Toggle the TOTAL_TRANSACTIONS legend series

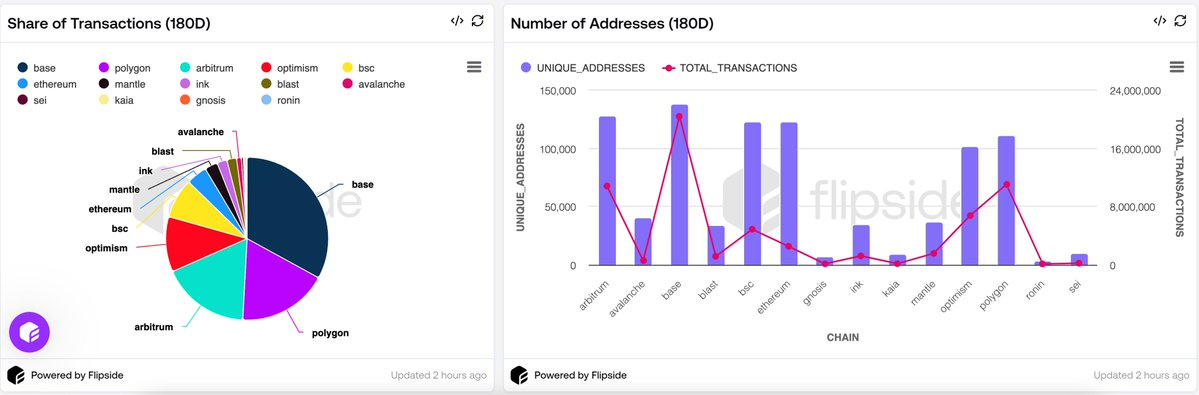tap(729, 68)
